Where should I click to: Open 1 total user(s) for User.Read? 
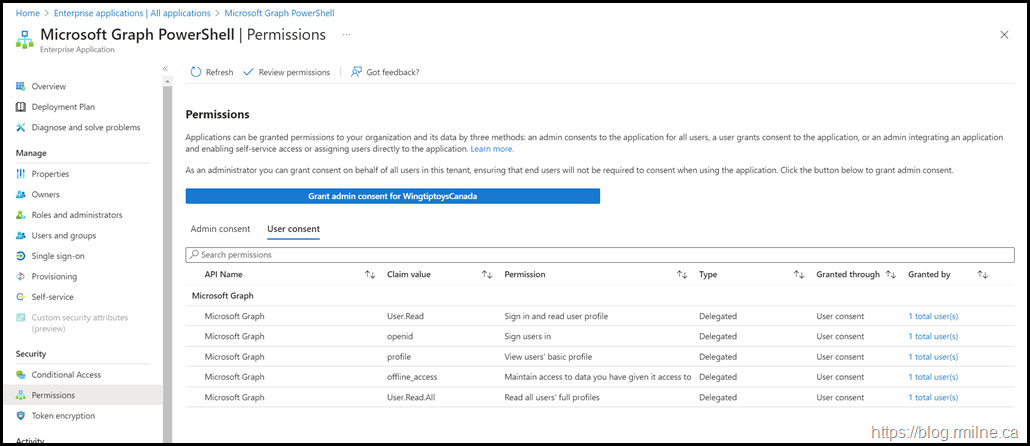[932, 316]
